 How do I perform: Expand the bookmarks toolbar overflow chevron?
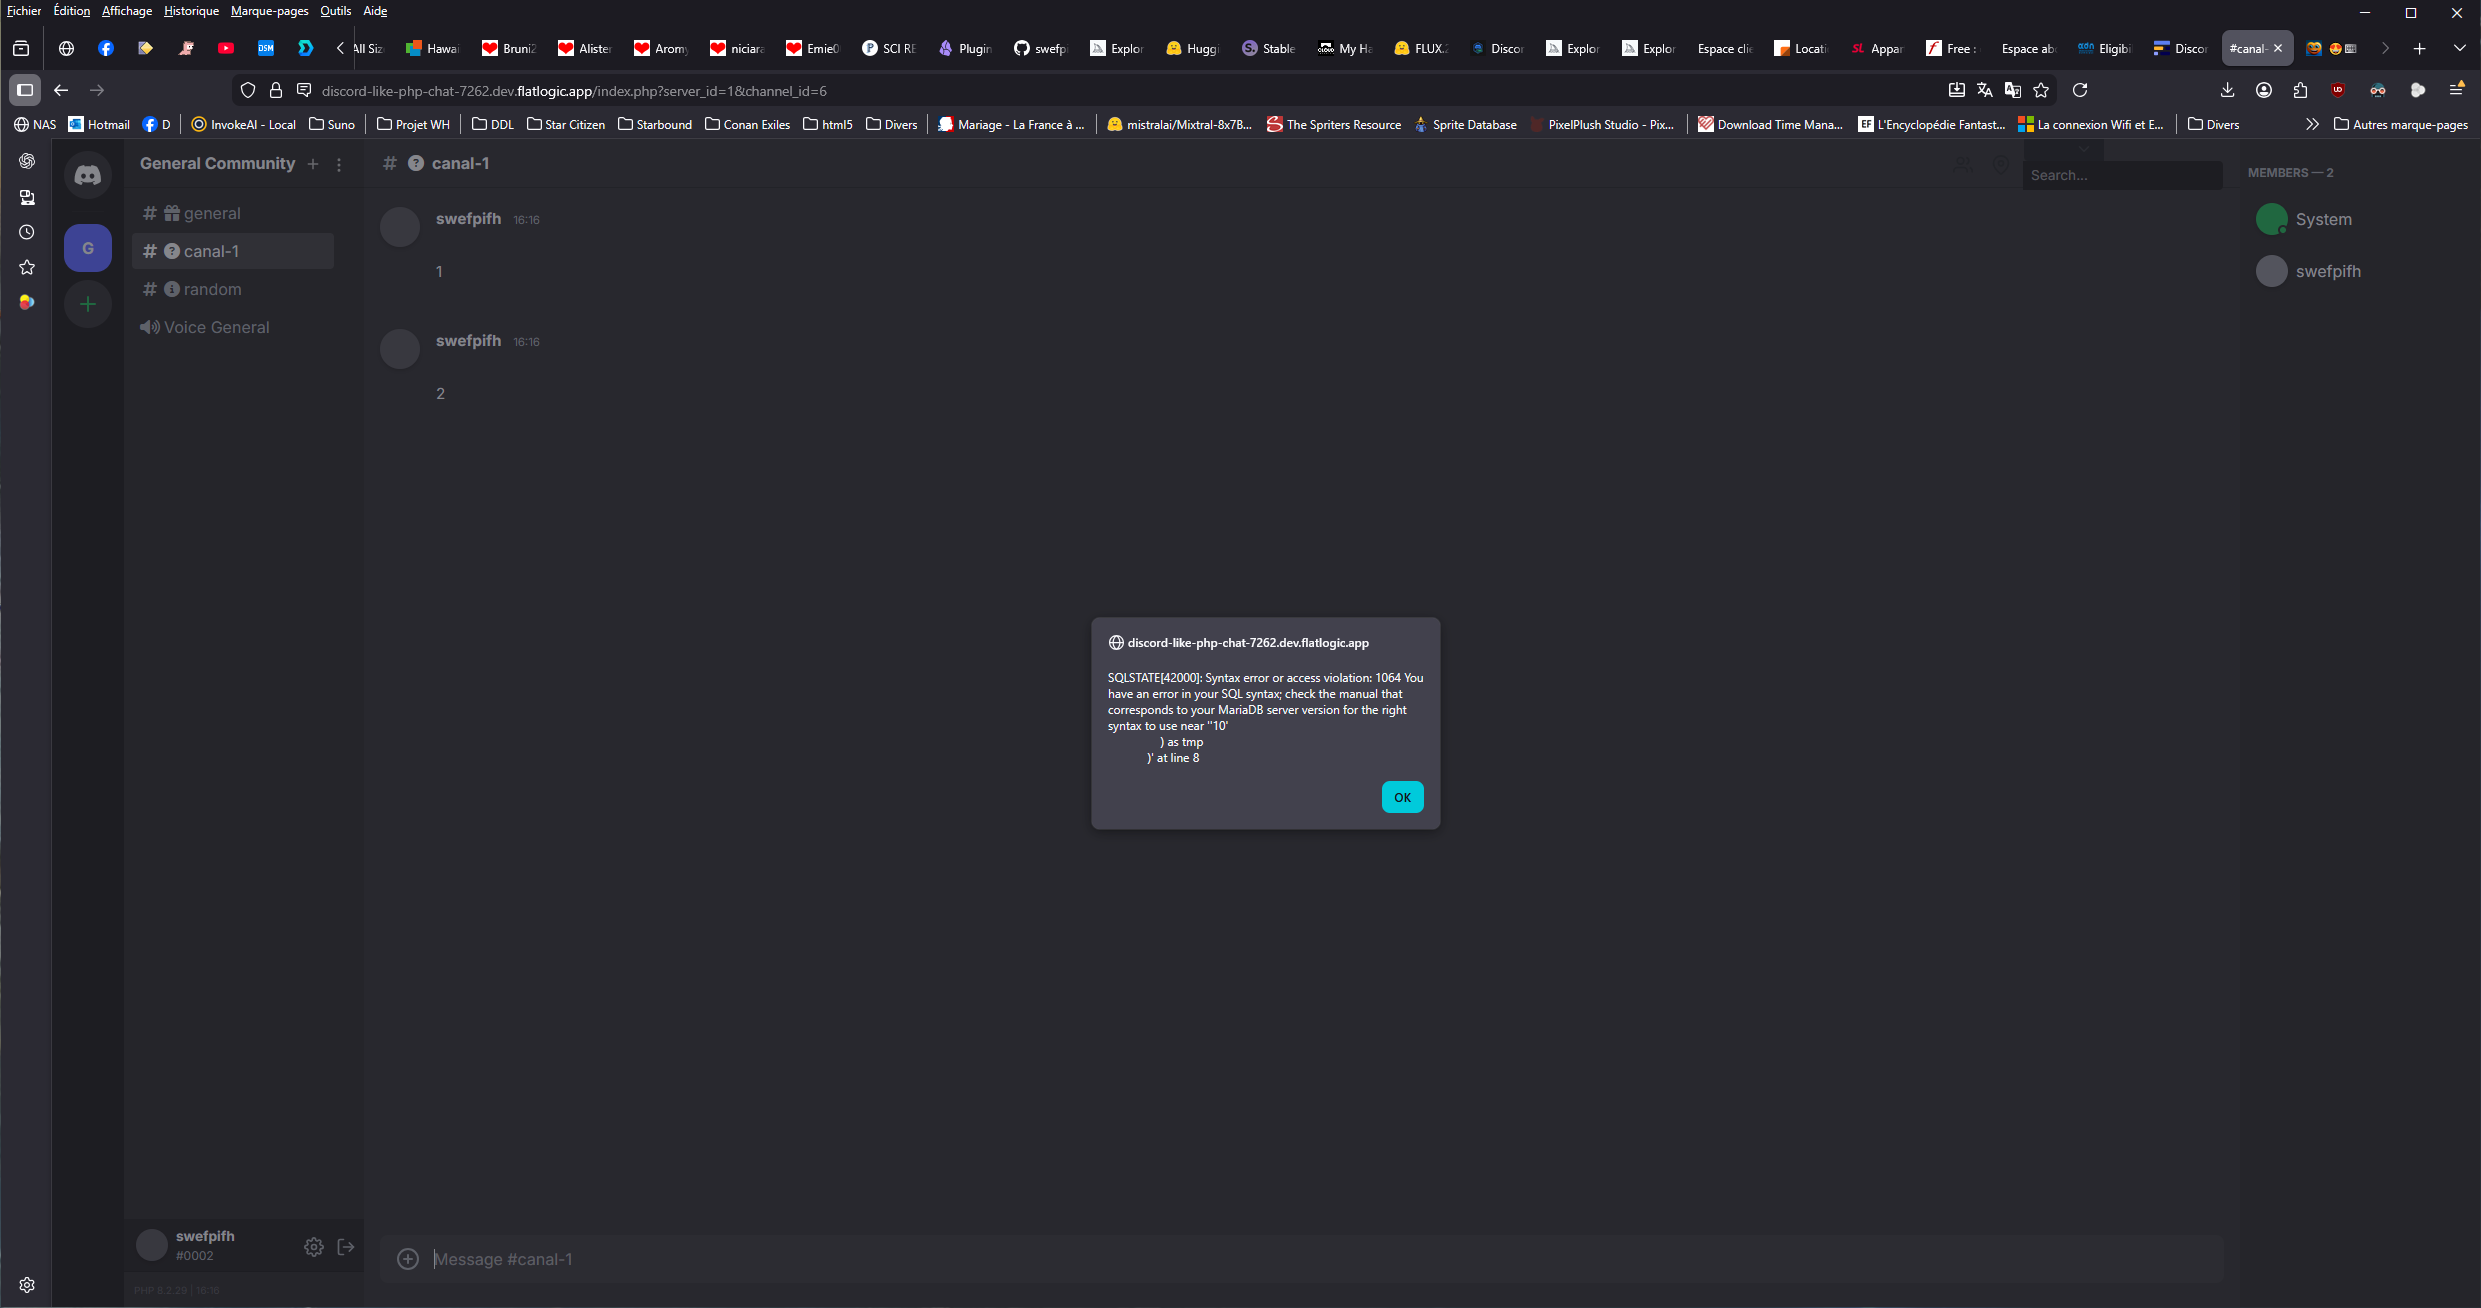pyautogui.click(x=2311, y=124)
